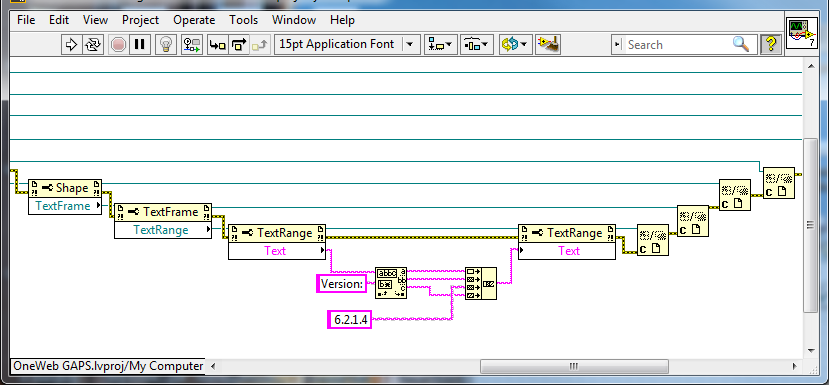The height and width of the screenshot is (385, 829).
Task: Click the horizontal scrollbar thumb
Action: pyautogui.click(x=574, y=366)
